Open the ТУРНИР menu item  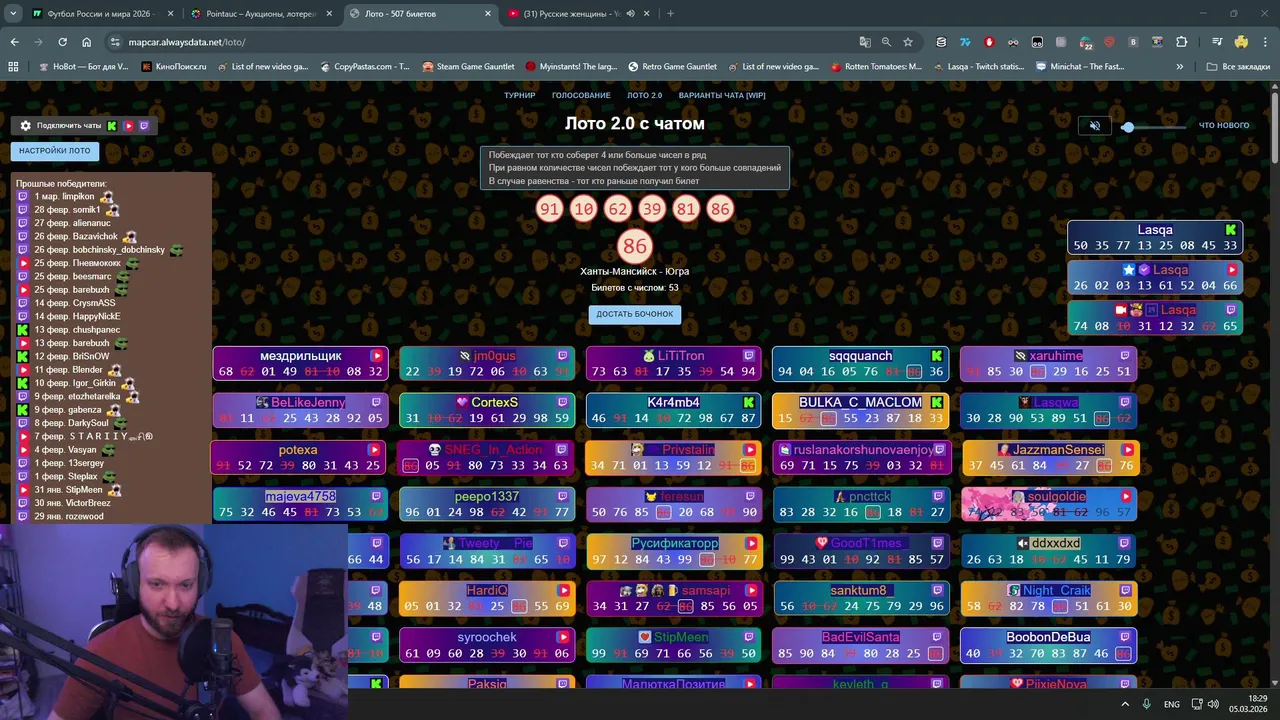click(x=519, y=95)
